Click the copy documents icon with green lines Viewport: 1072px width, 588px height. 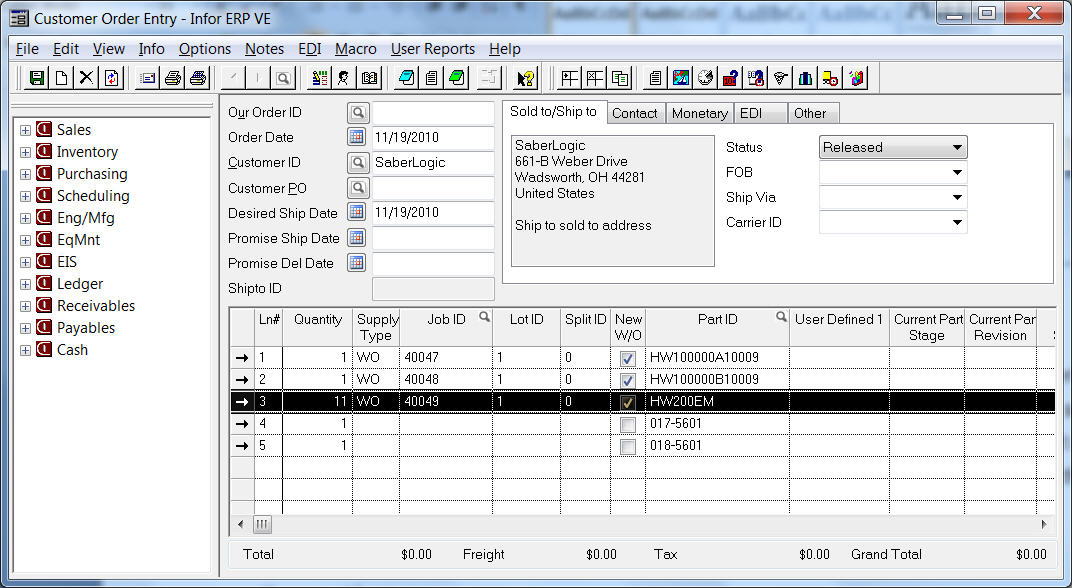coord(620,78)
